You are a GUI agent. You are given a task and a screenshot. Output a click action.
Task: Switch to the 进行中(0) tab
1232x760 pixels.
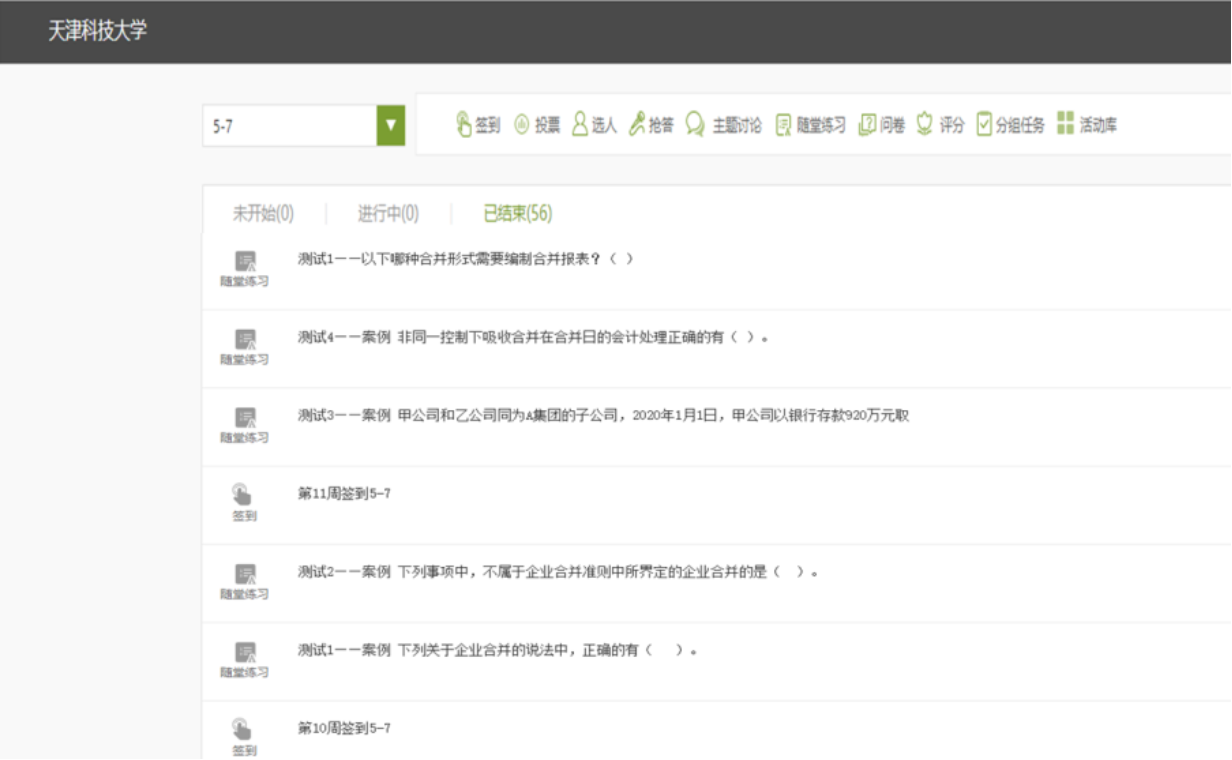pyautogui.click(x=388, y=213)
